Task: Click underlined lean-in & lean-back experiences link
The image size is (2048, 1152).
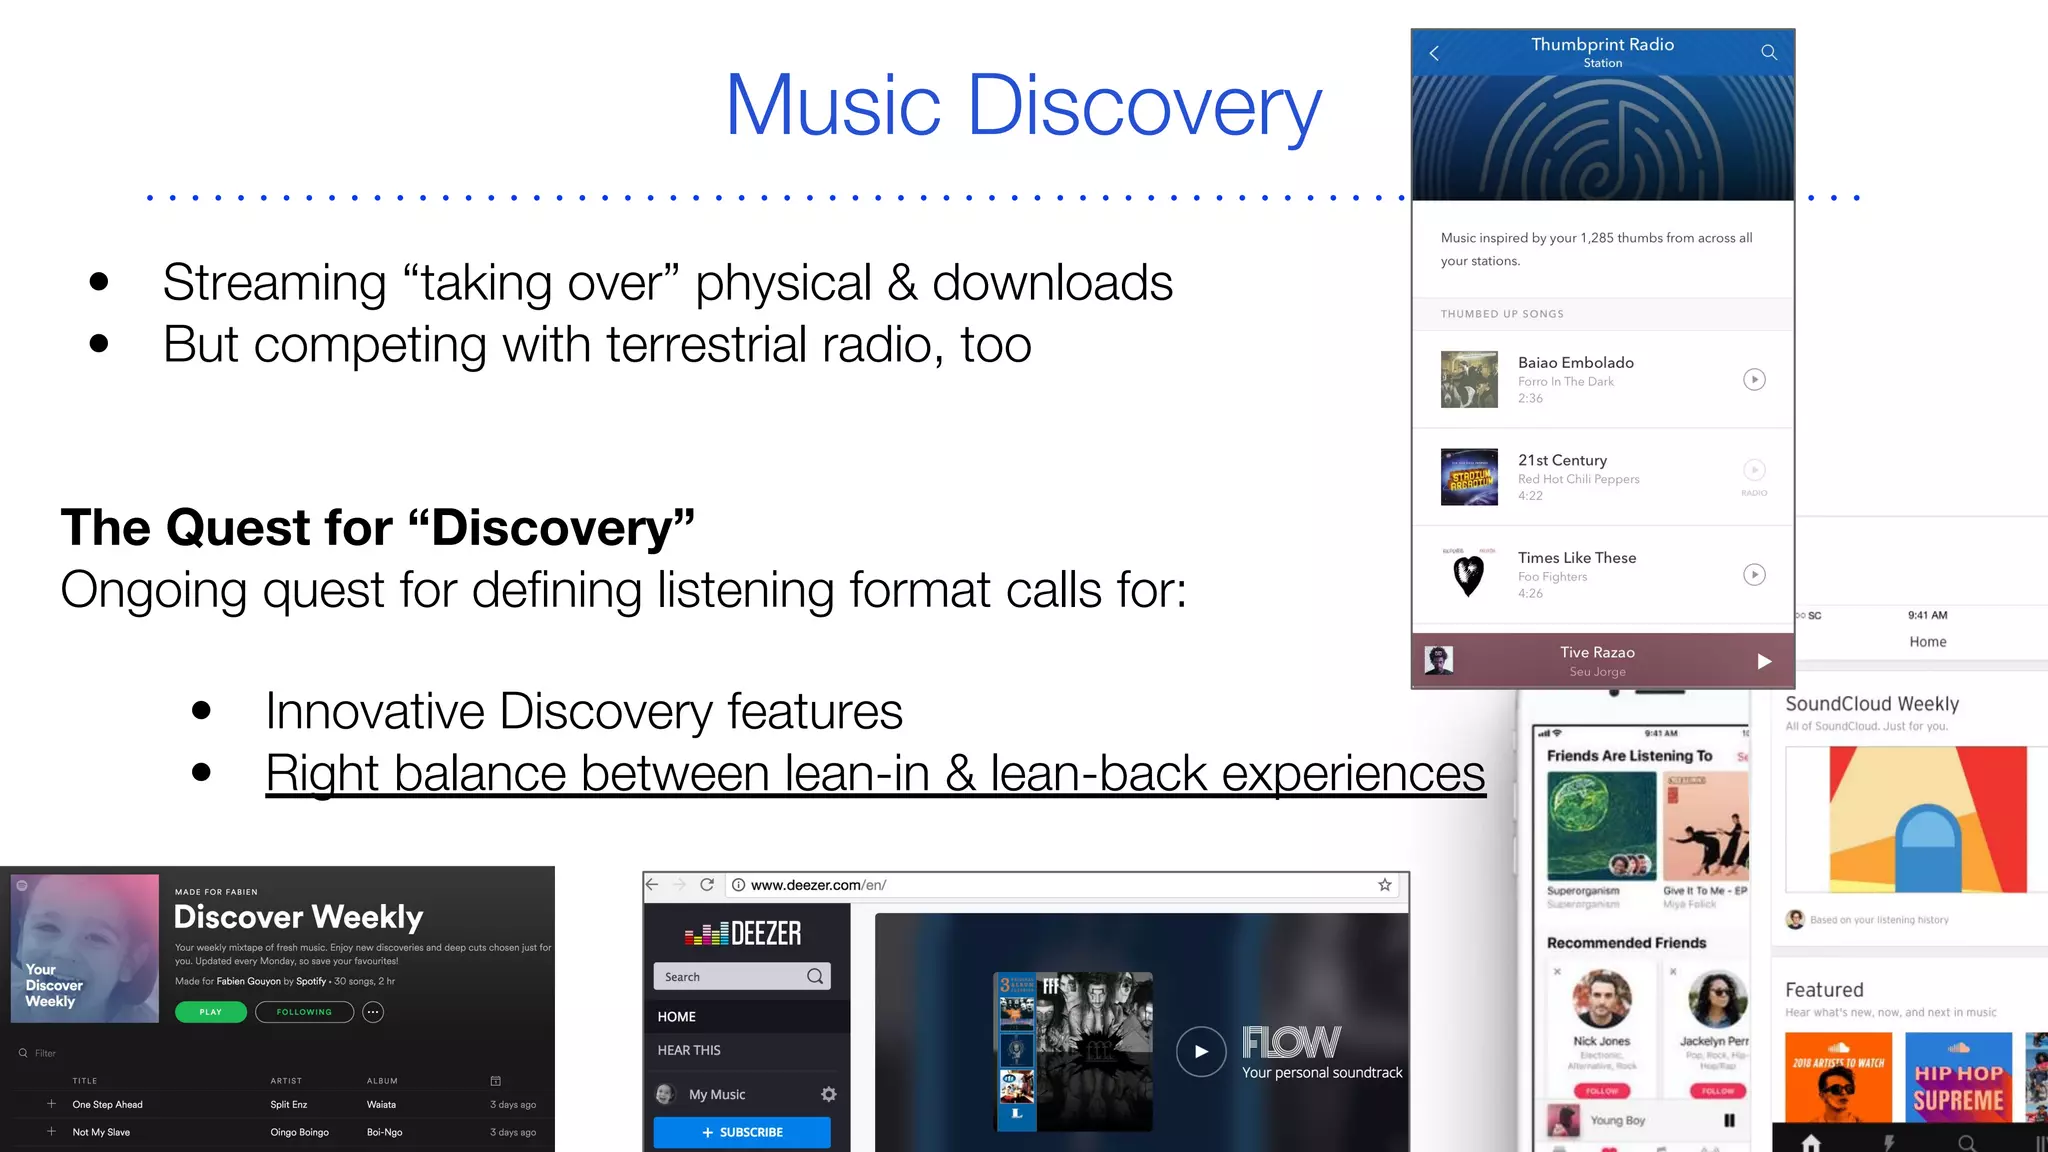Action: tap(875, 773)
